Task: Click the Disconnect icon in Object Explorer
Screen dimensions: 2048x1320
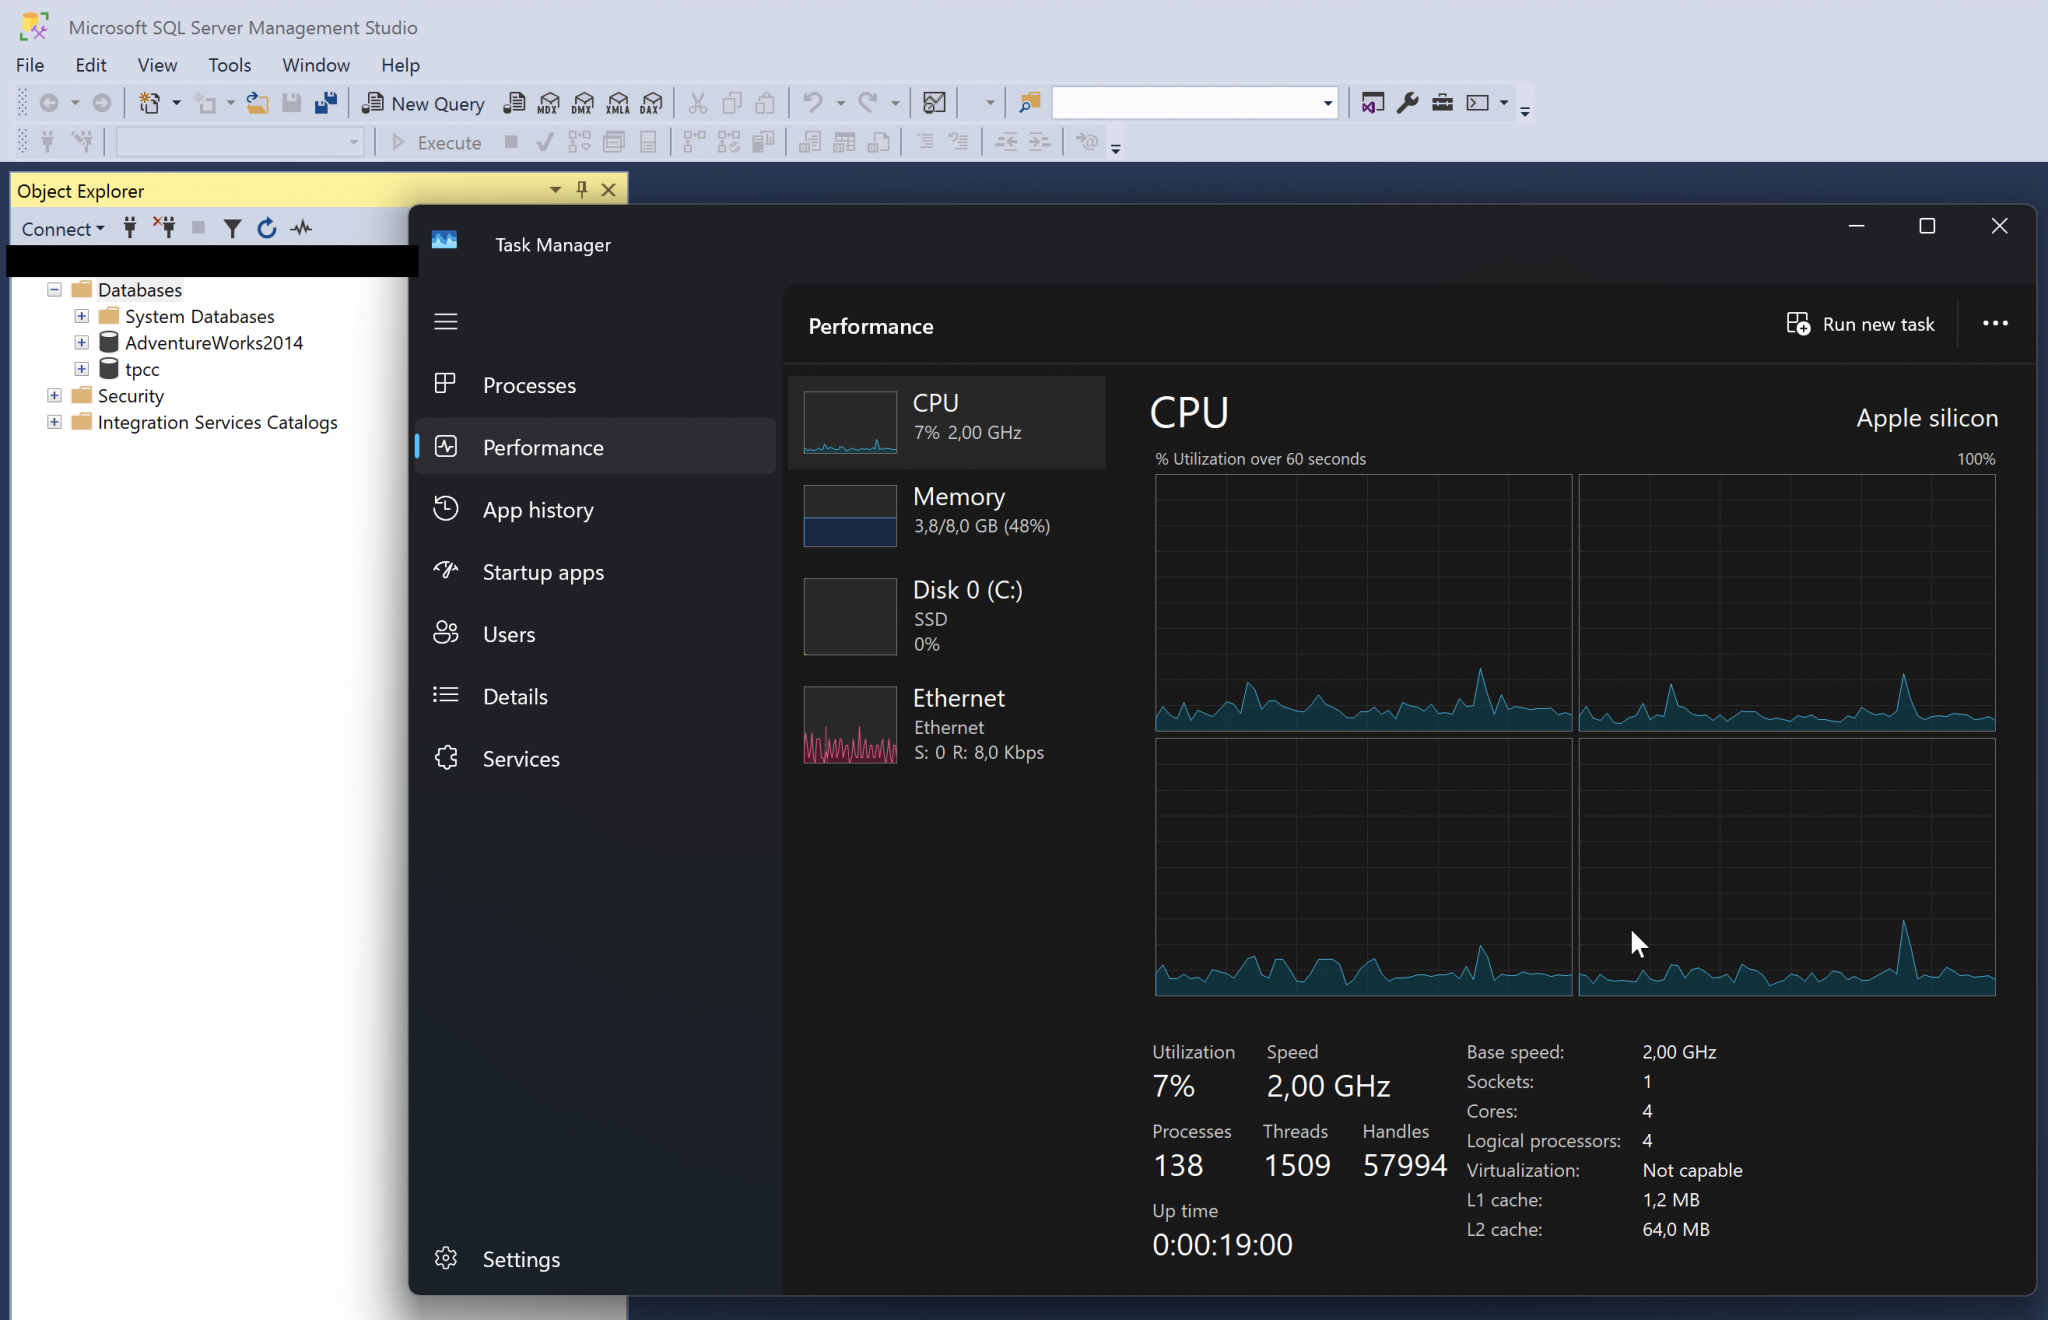Action: (165, 229)
